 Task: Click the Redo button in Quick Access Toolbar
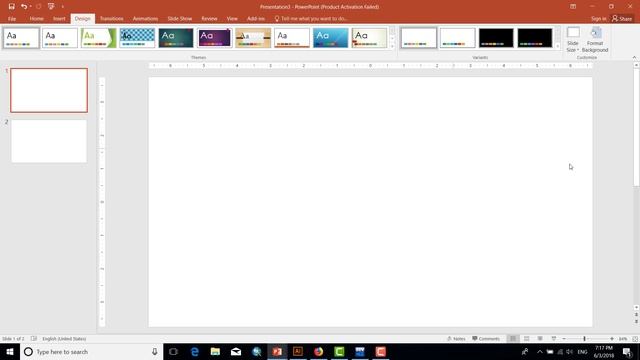point(38,7)
